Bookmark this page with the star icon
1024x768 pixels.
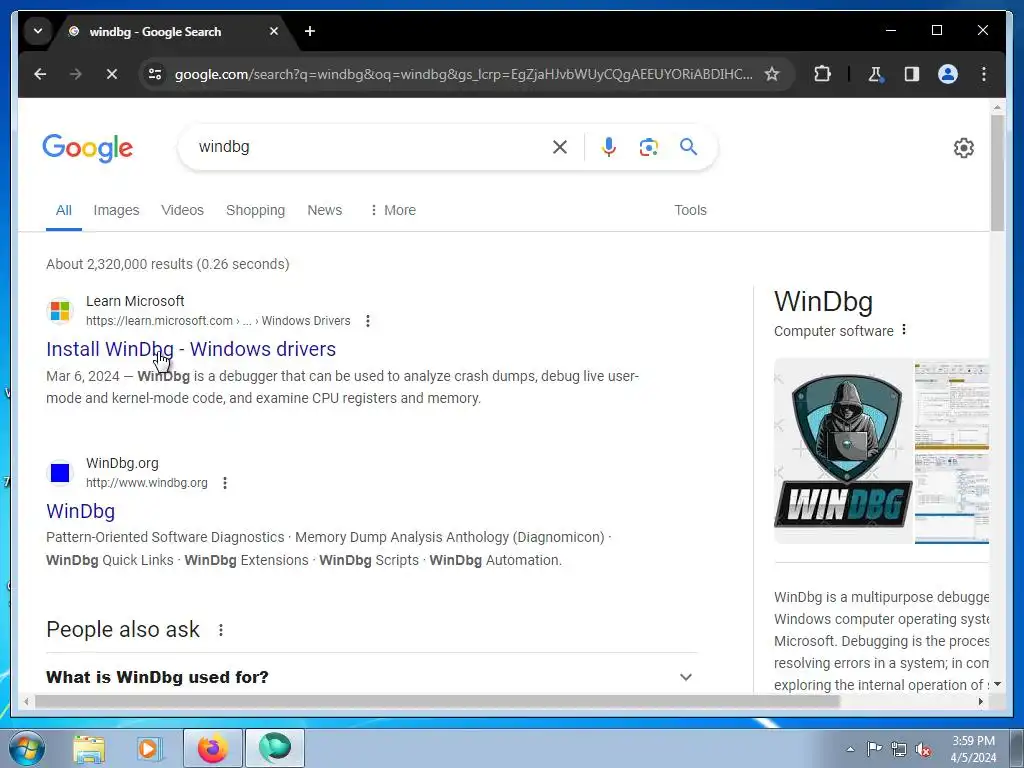772,74
